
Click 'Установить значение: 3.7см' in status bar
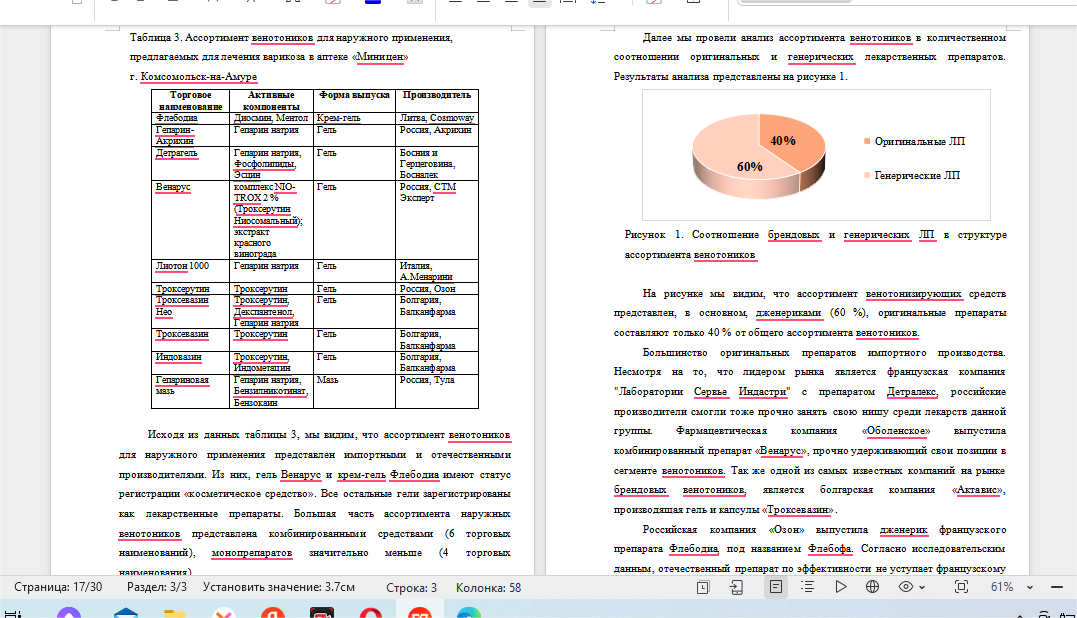pyautogui.click(x=279, y=587)
